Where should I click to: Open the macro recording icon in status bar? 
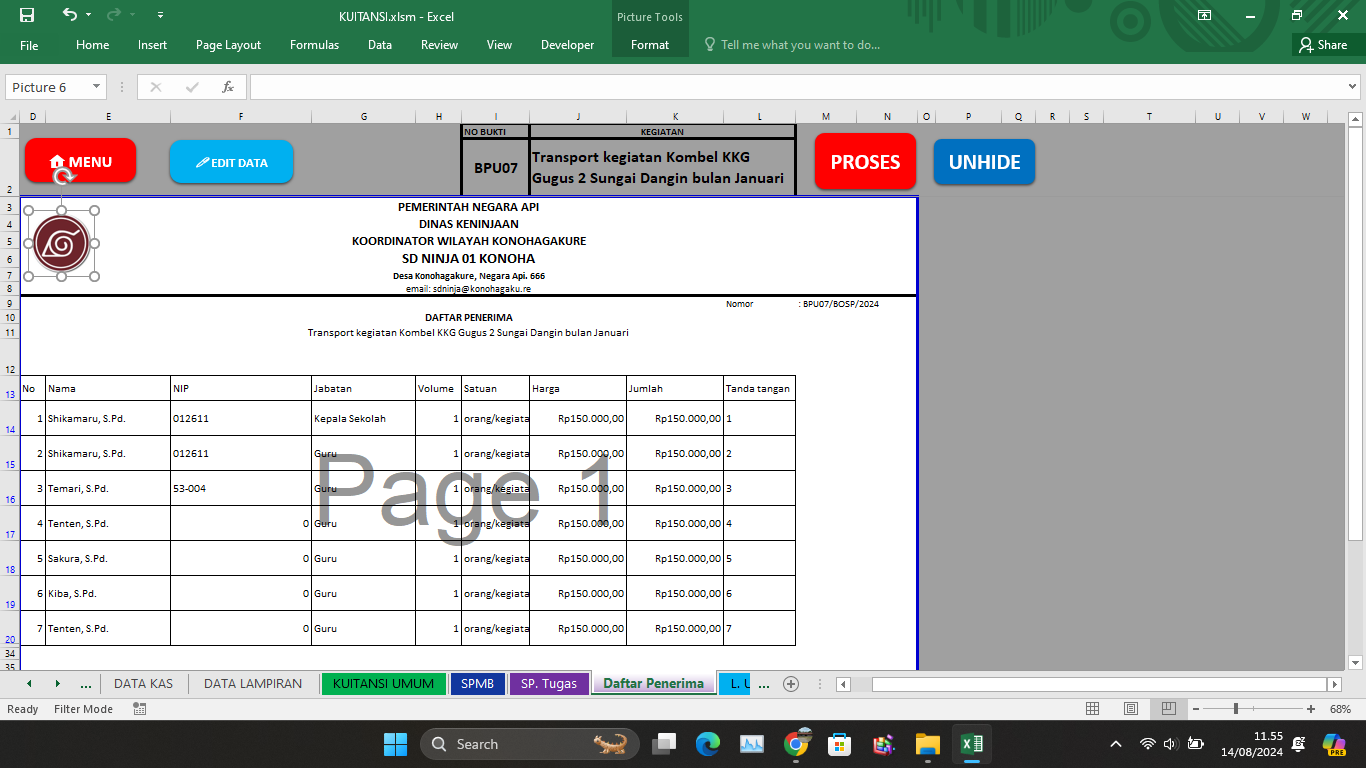pyautogui.click(x=139, y=709)
